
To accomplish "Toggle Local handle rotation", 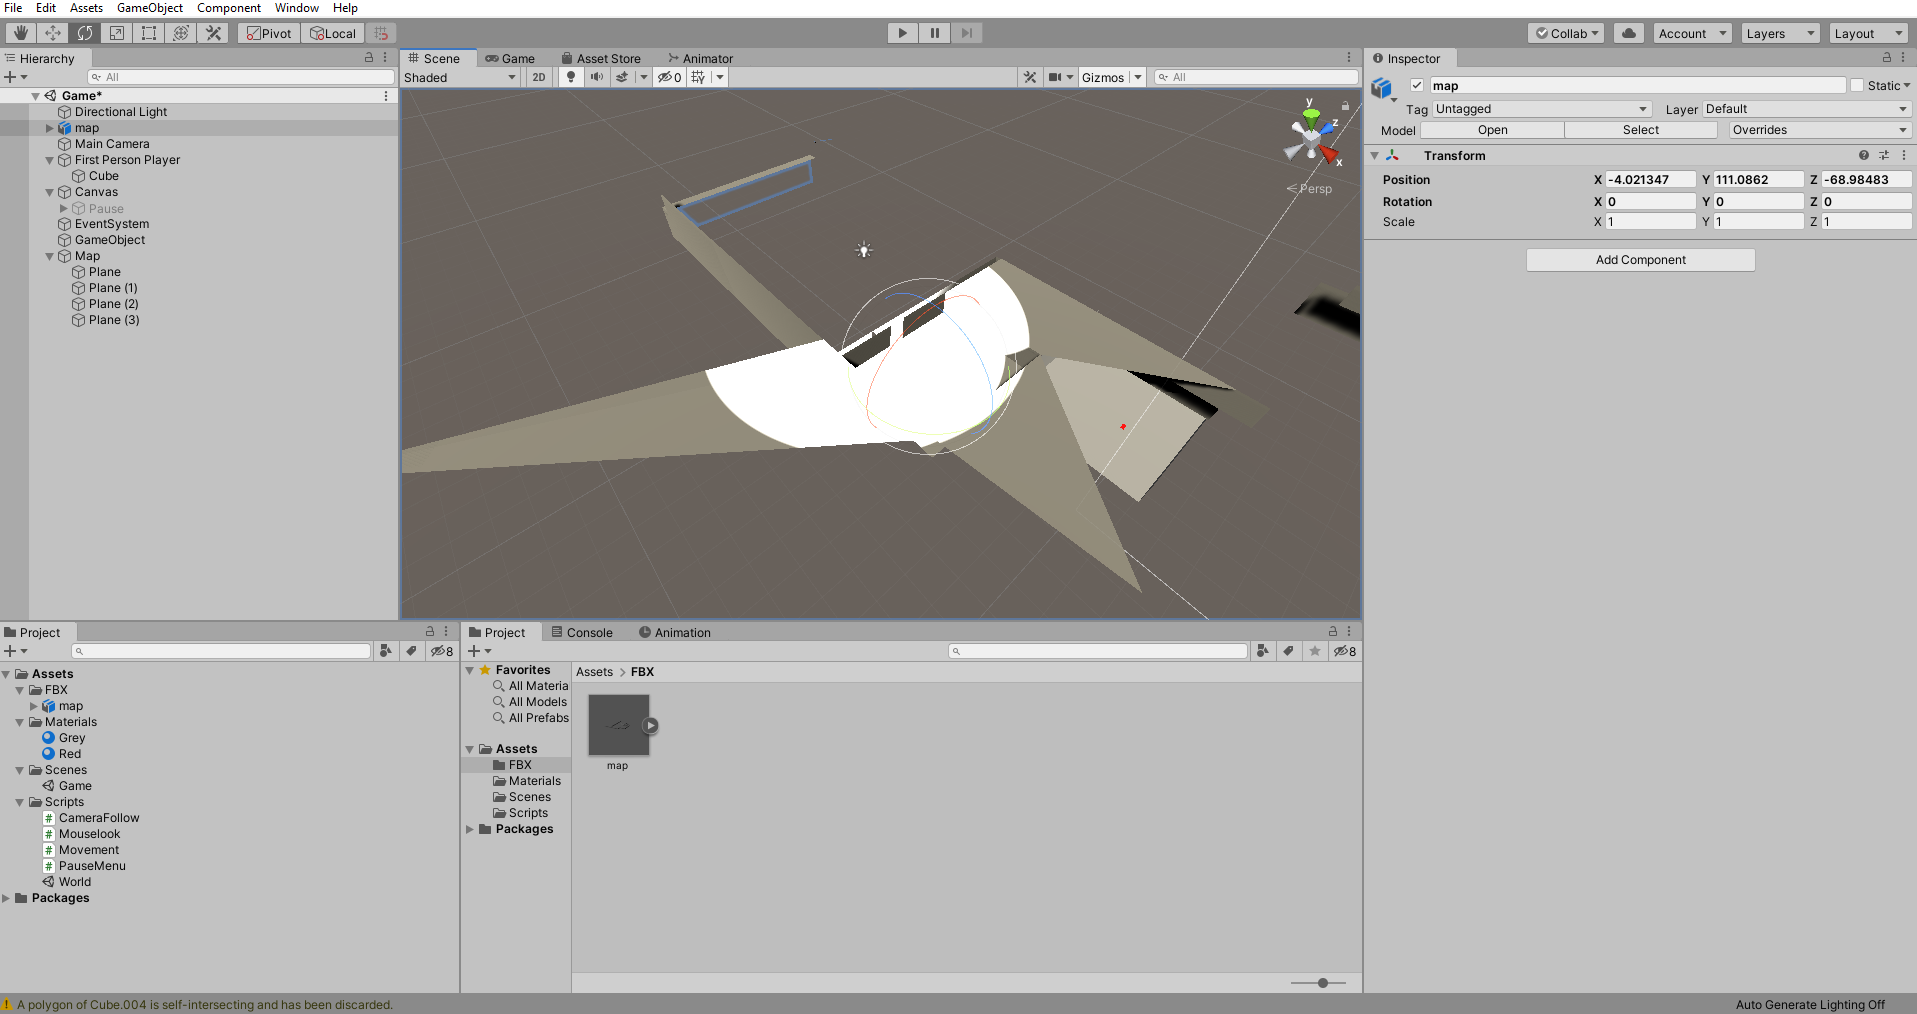I will [332, 33].
